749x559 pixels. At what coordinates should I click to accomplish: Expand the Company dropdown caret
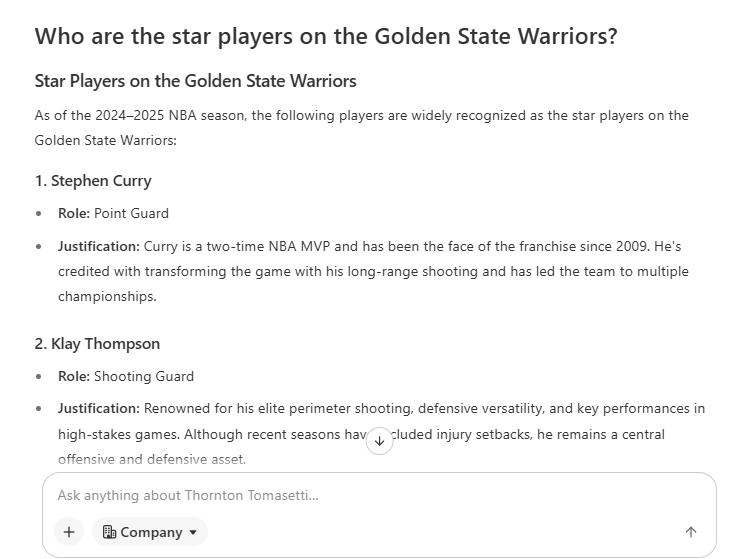click(193, 532)
